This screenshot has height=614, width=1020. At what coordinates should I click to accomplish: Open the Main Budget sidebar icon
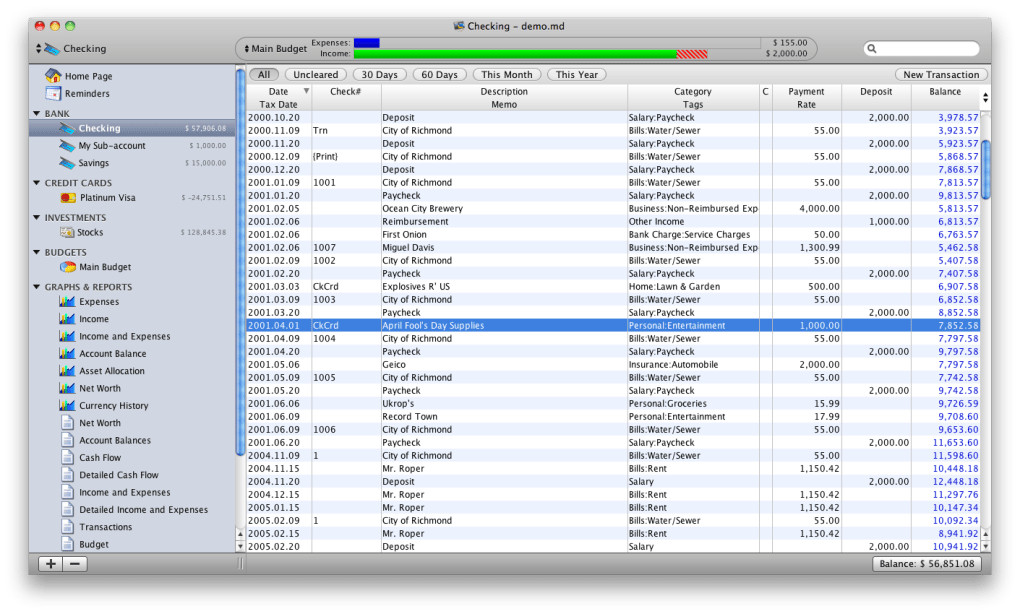click(67, 268)
